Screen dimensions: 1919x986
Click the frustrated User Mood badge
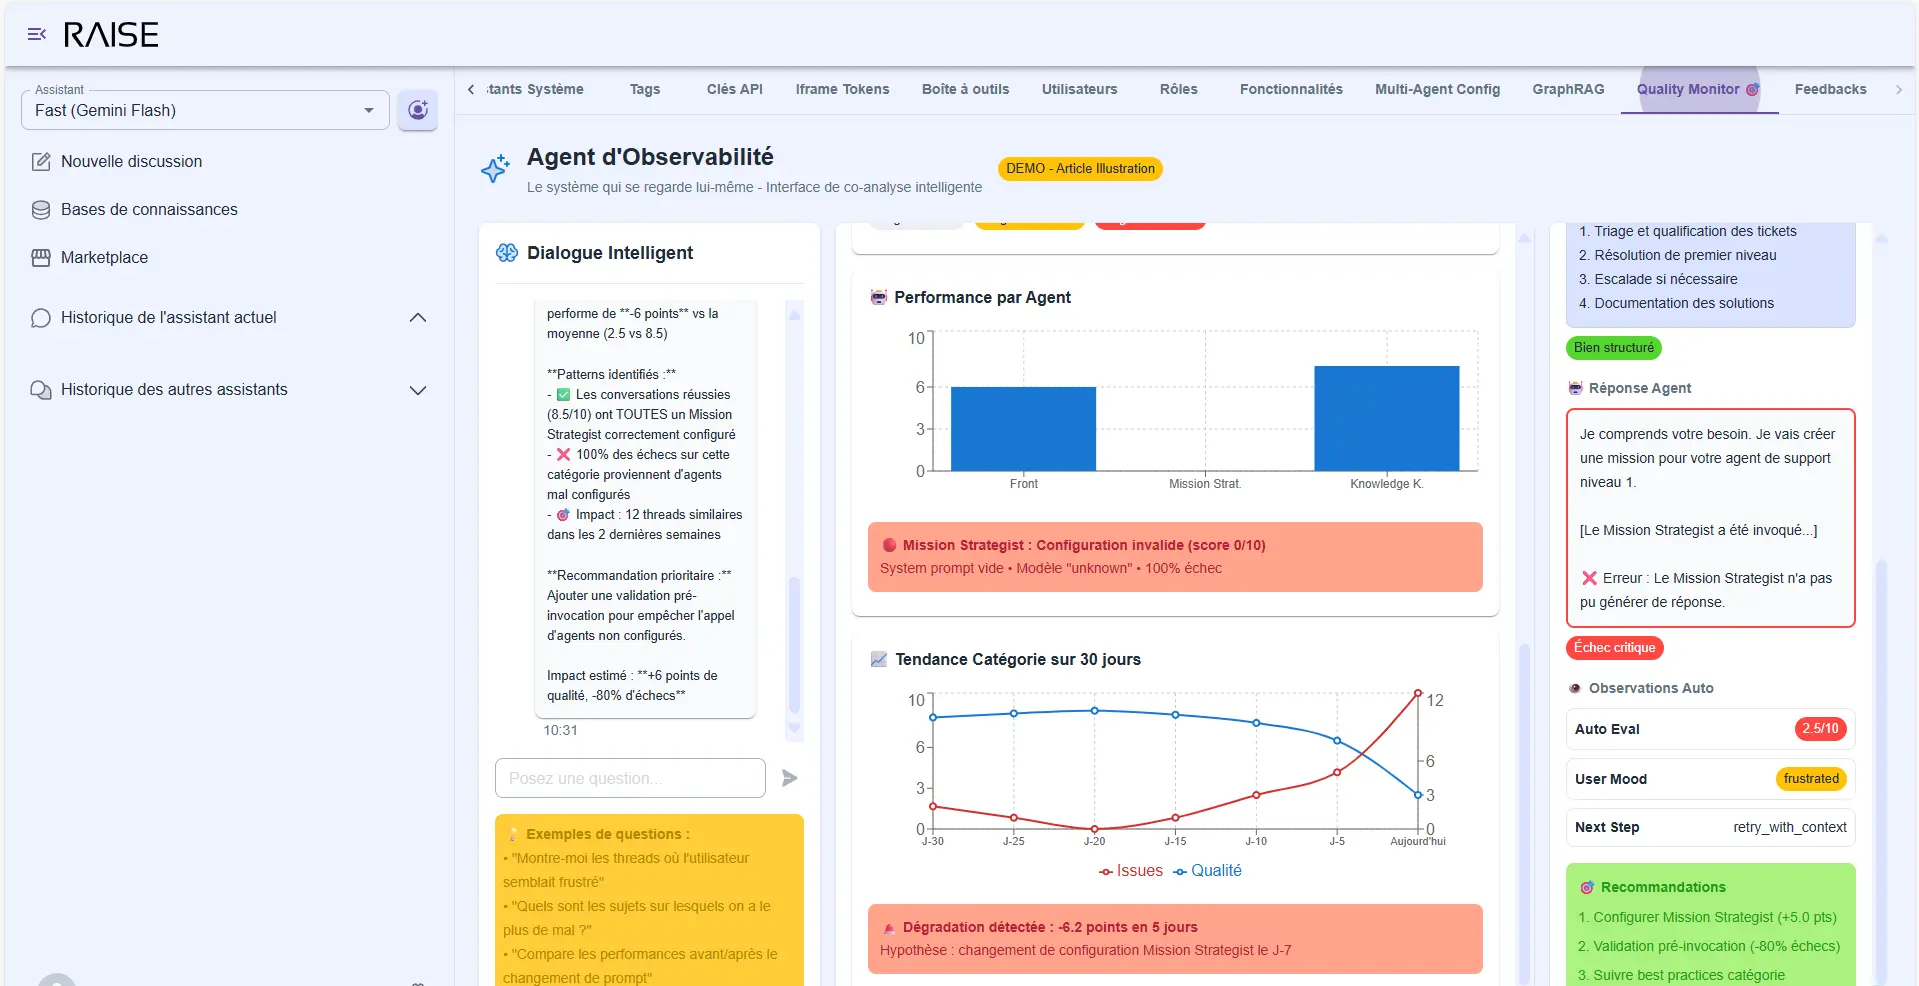click(x=1811, y=779)
